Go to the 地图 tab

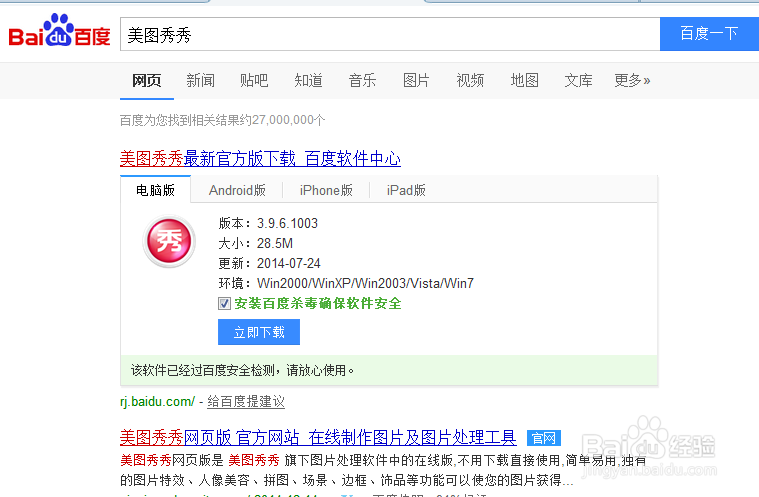525,80
